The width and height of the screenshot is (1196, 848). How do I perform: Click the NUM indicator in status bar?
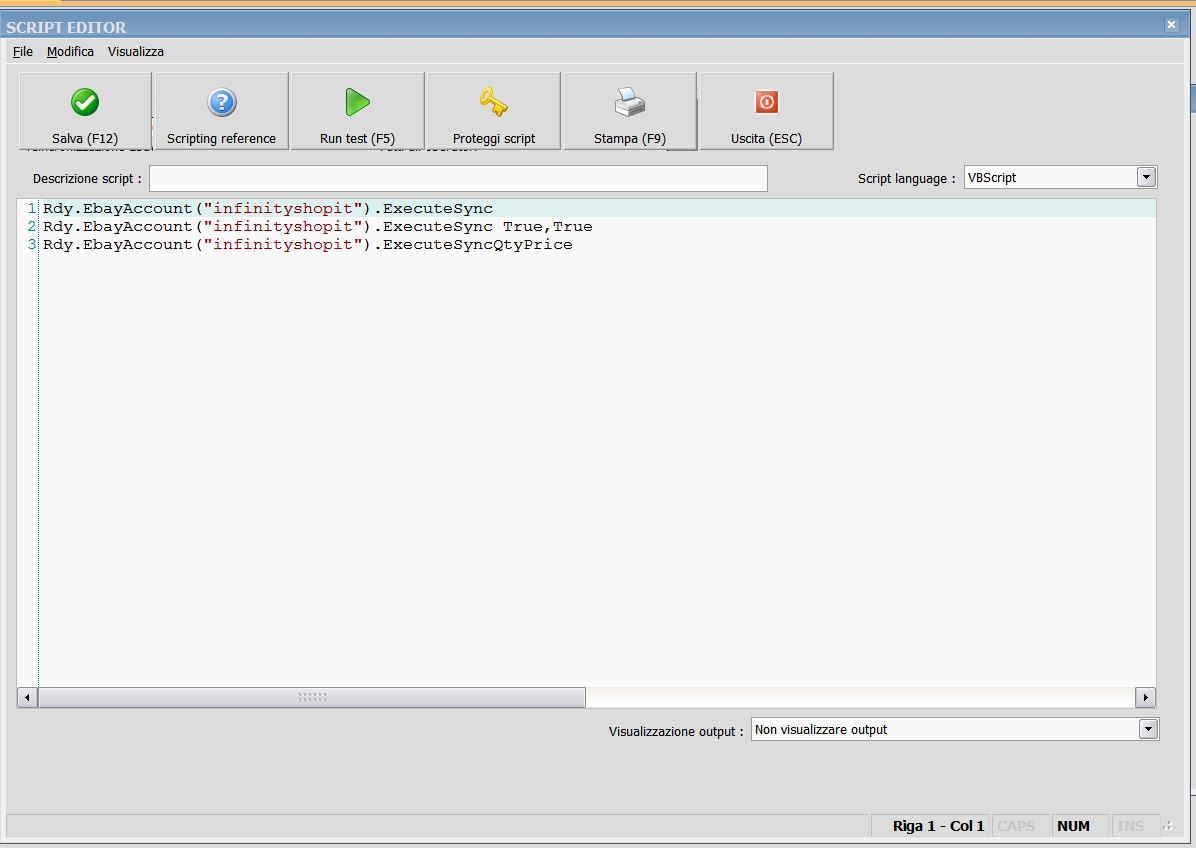pos(1073,826)
